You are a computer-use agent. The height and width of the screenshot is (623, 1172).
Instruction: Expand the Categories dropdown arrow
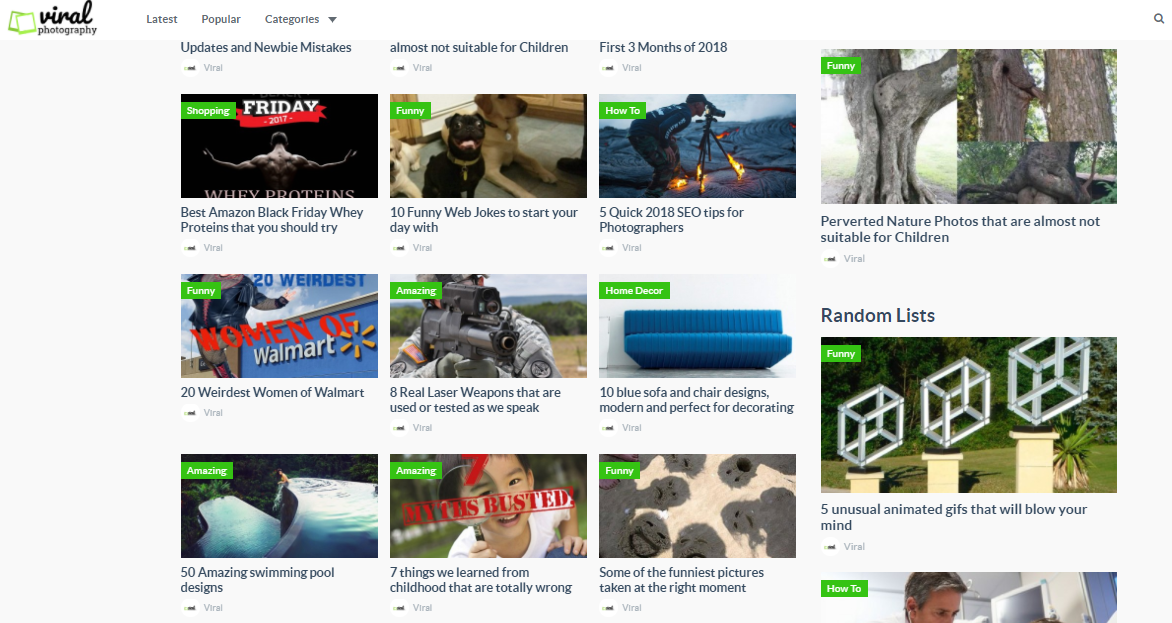click(333, 19)
